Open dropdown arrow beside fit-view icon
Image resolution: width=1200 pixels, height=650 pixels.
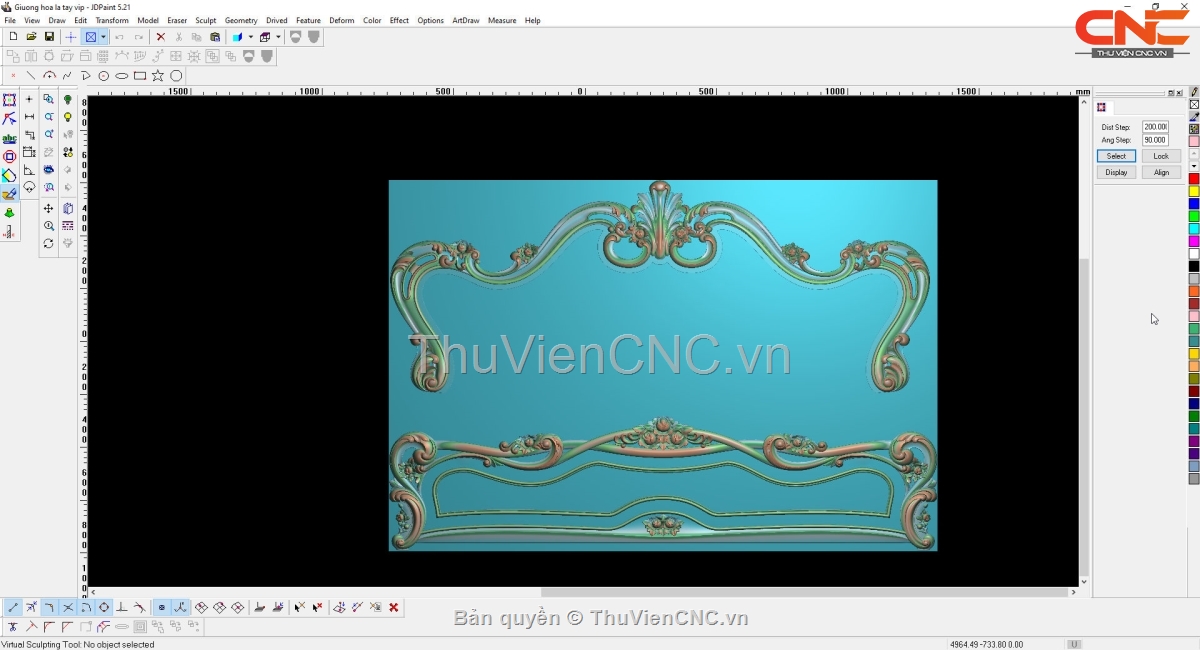pyautogui.click(x=103, y=37)
